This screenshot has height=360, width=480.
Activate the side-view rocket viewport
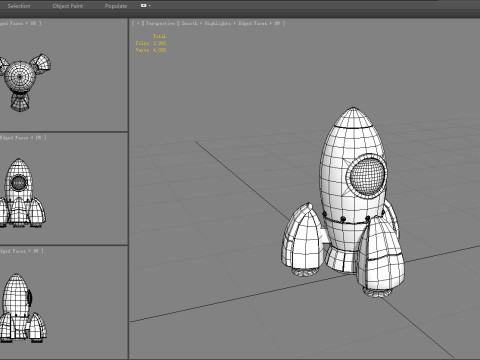[63, 303]
